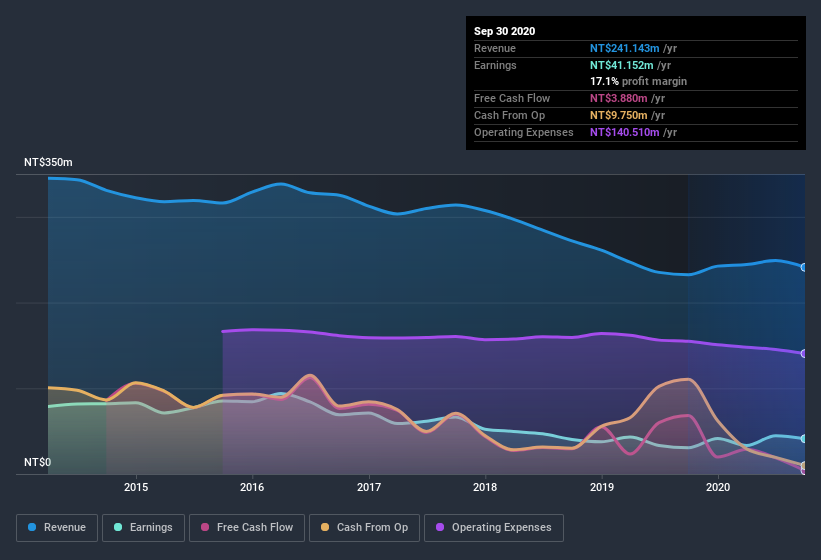Toggle the Free Cash Flow legend button
Viewport: 821px width, 560px height.
[x=247, y=528]
